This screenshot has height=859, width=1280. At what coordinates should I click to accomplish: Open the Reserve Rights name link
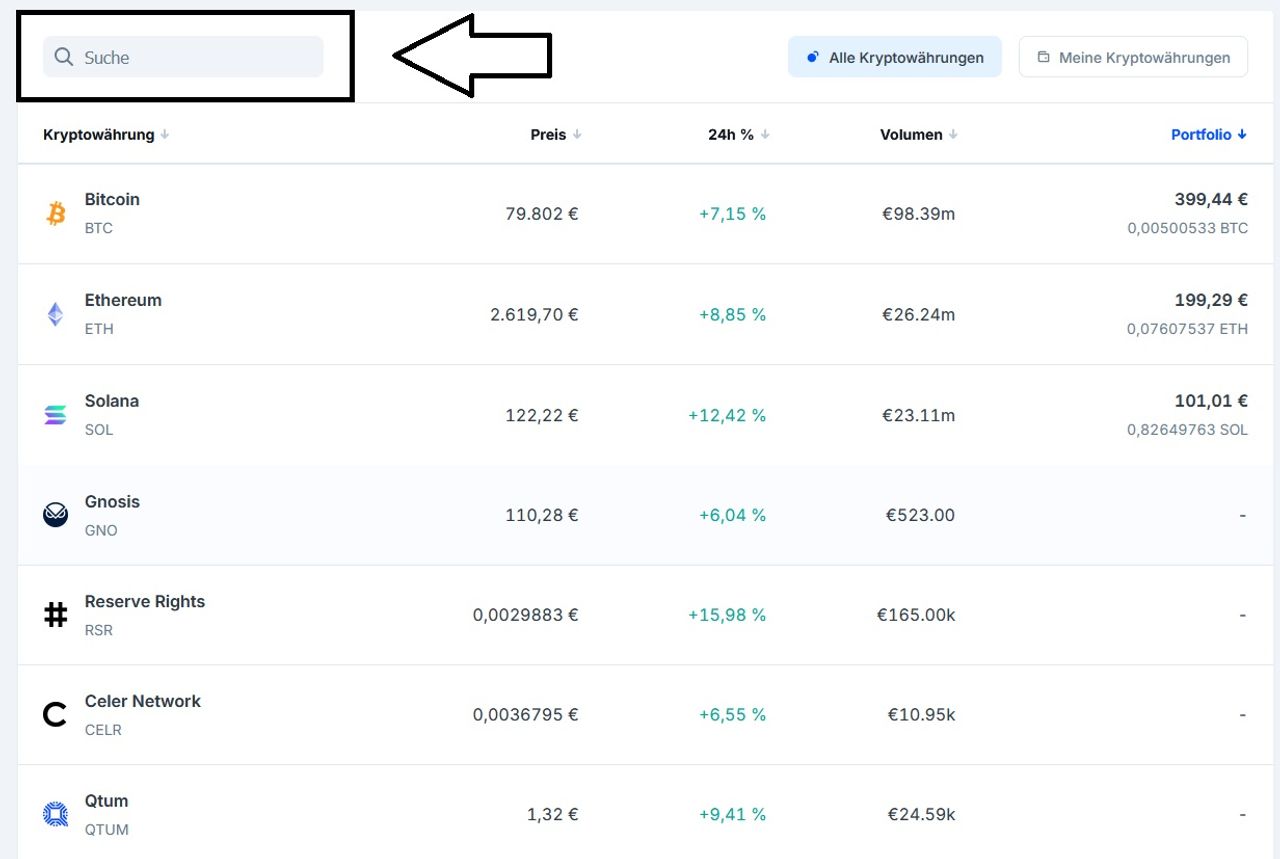(144, 601)
